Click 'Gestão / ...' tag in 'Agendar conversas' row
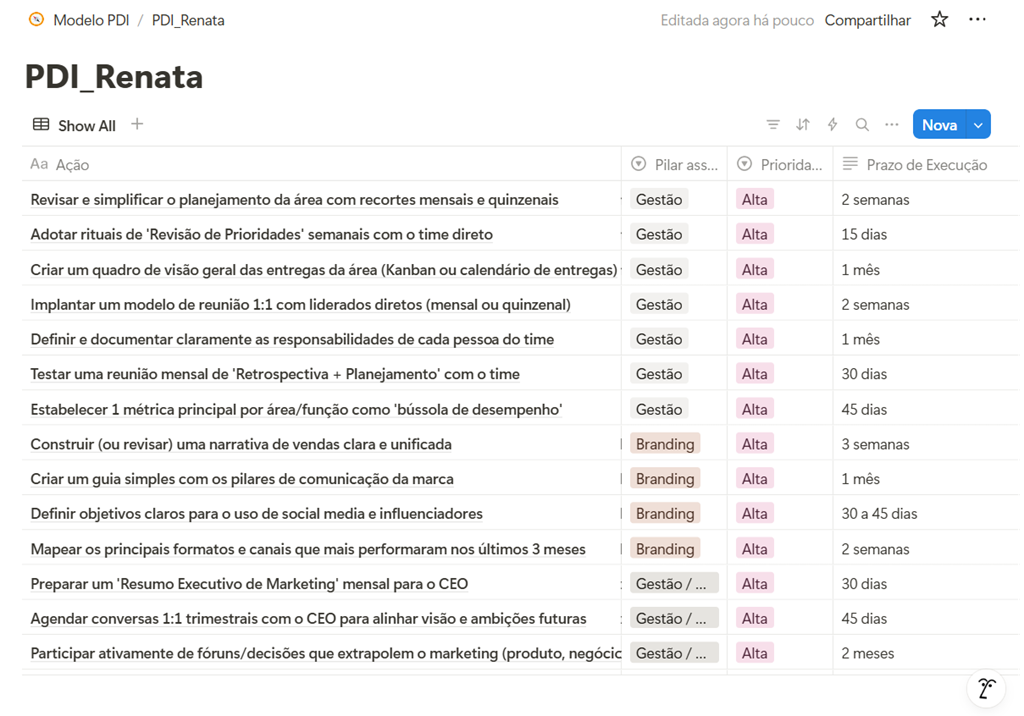Image resolution: width=1024 pixels, height=716 pixels. [674, 618]
